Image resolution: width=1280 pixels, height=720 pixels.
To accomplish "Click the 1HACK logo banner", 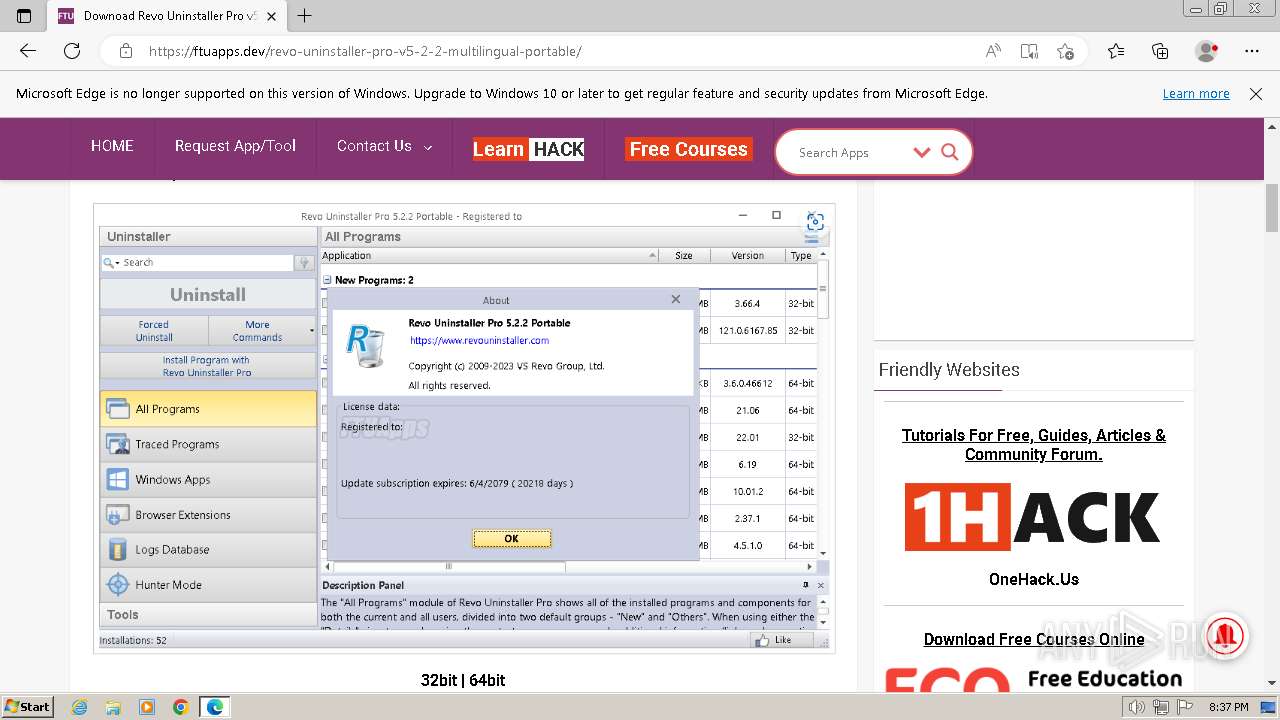I will (1033, 517).
